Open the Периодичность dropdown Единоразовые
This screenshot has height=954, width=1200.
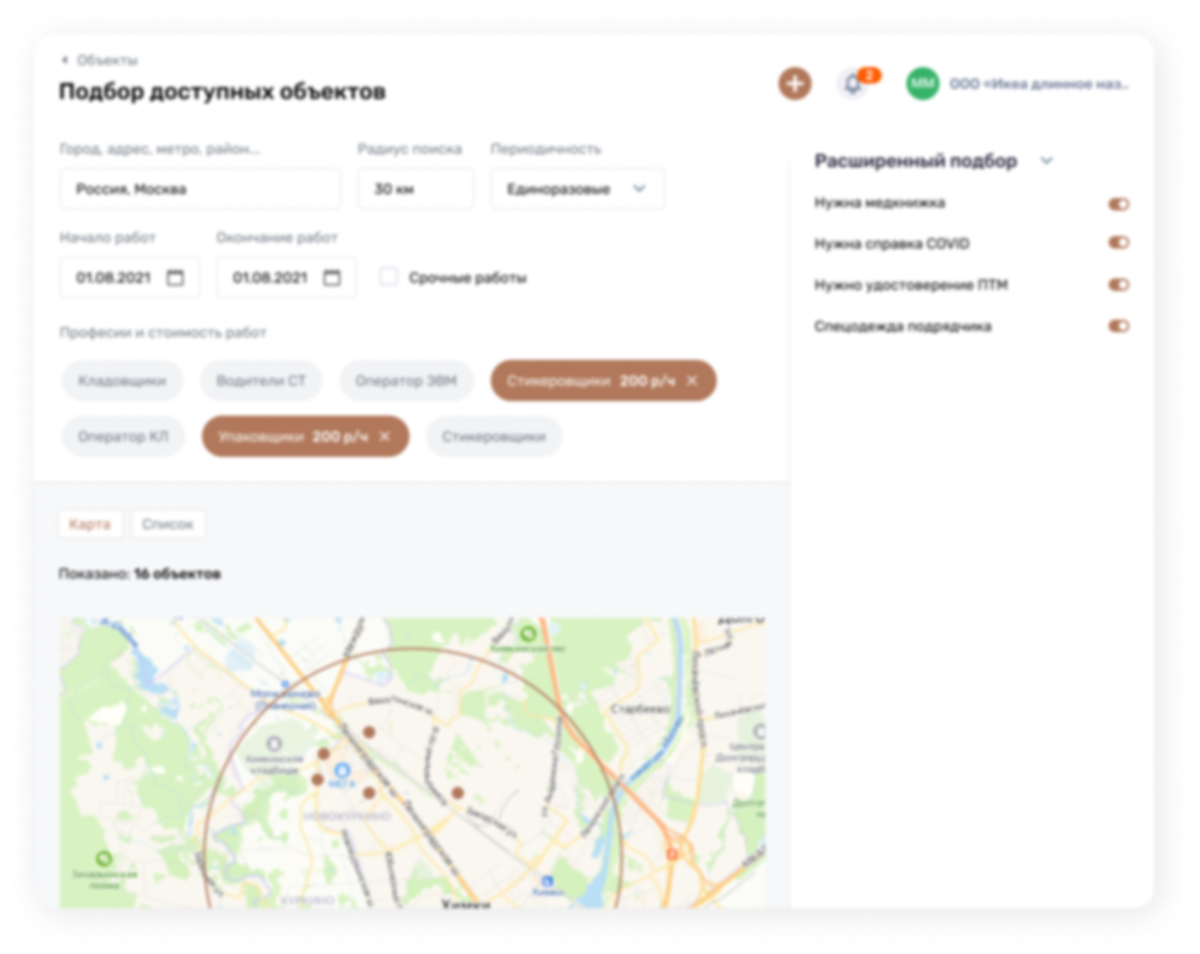pyautogui.click(x=577, y=188)
